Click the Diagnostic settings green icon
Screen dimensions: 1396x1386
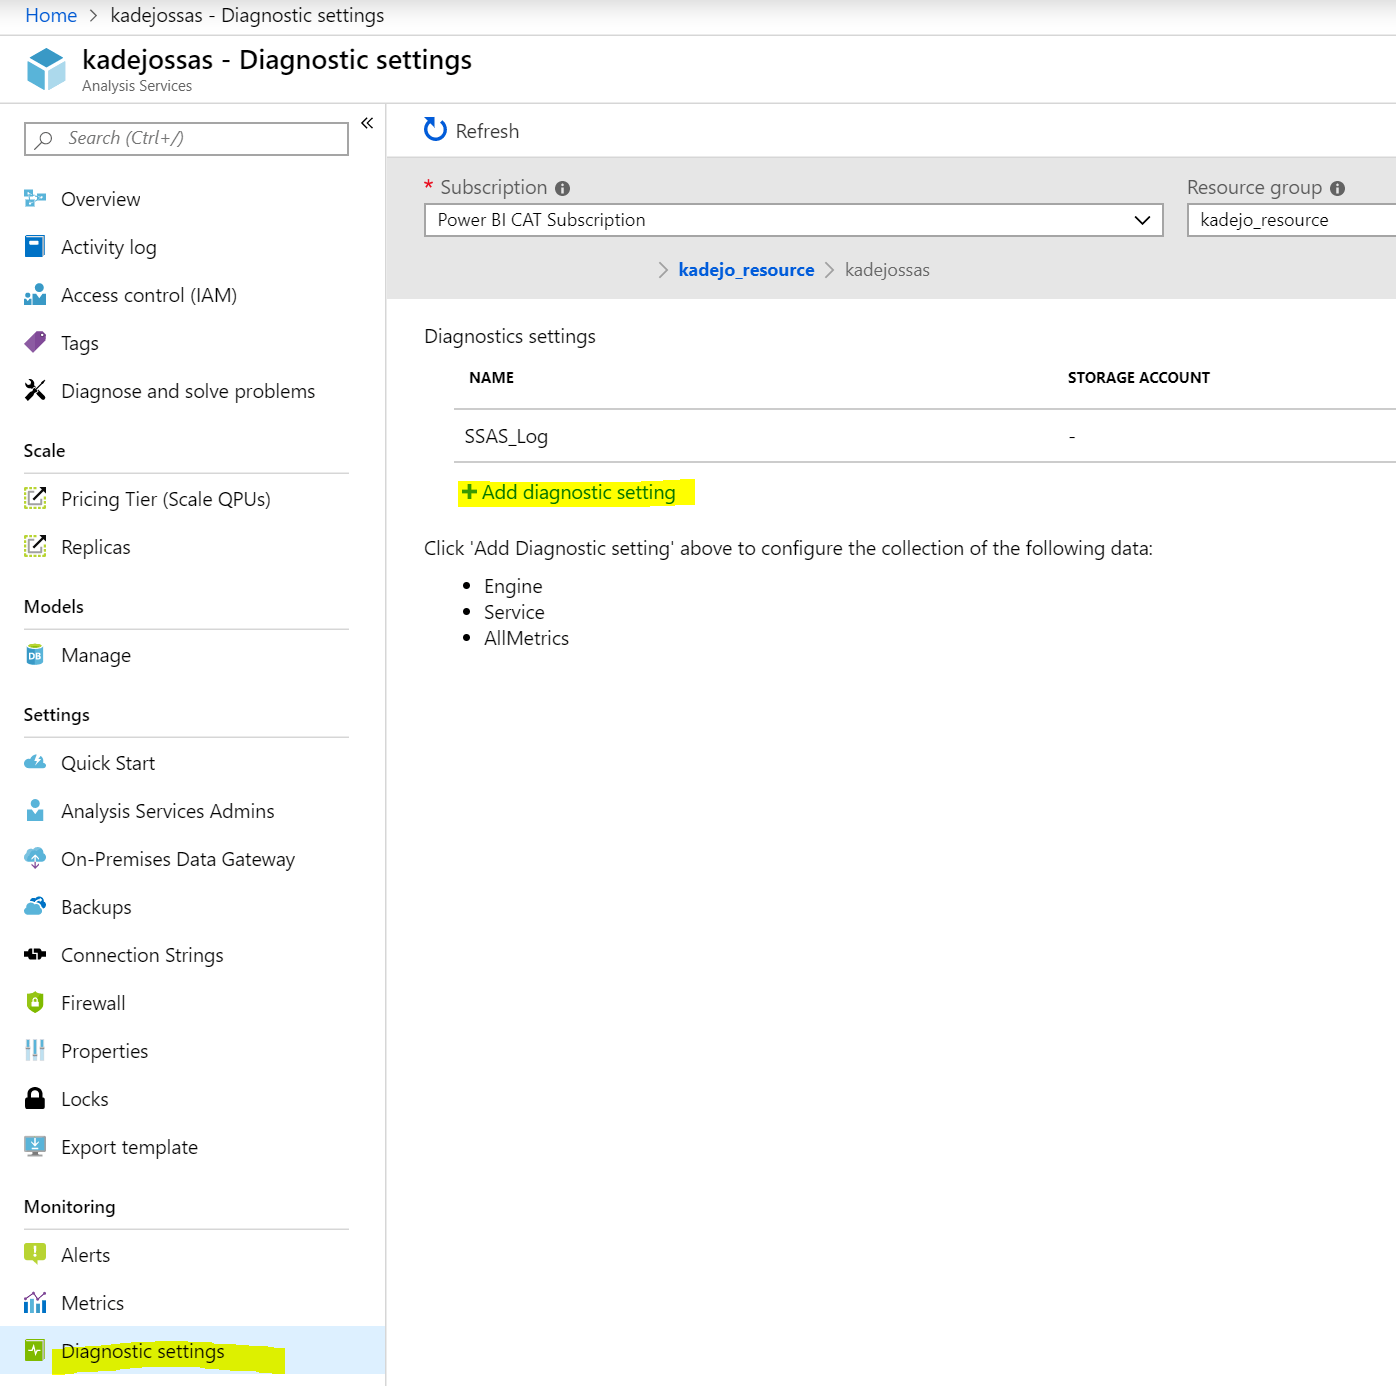pyautogui.click(x=35, y=1350)
